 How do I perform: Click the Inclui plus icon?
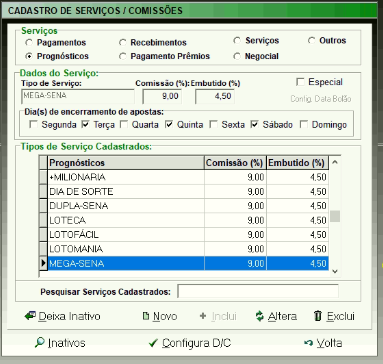tap(203, 316)
